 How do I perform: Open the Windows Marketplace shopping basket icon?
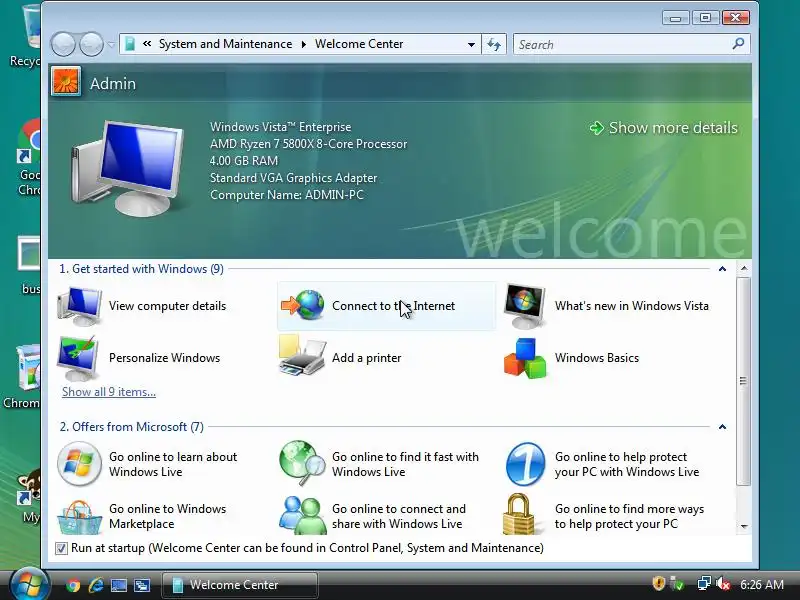coord(79,516)
